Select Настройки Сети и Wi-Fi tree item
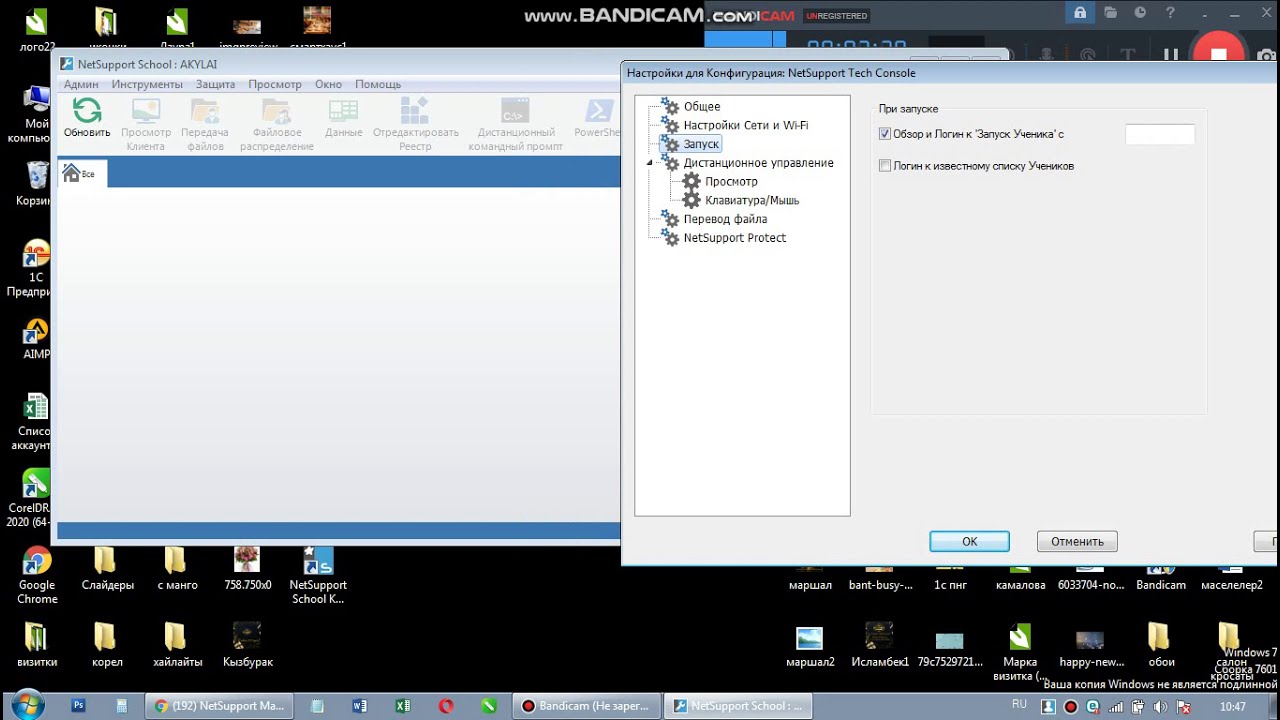 coord(746,126)
